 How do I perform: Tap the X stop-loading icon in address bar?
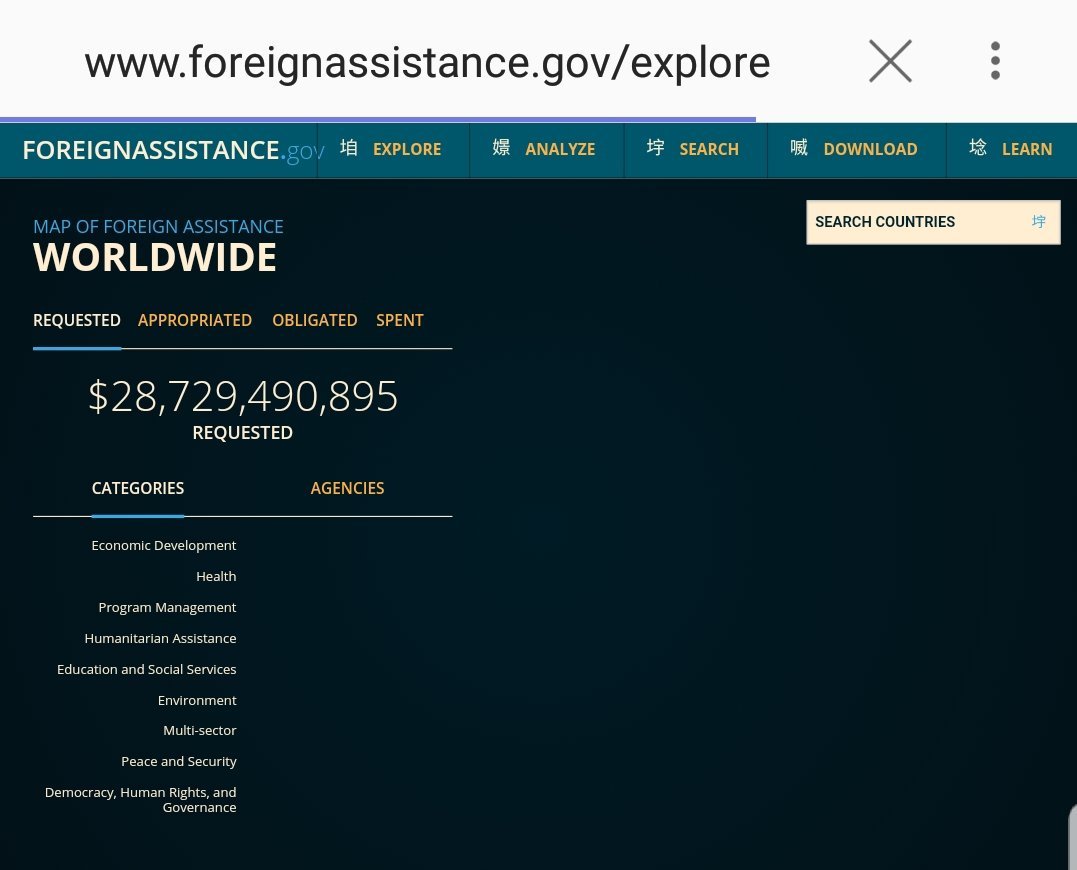tap(890, 61)
